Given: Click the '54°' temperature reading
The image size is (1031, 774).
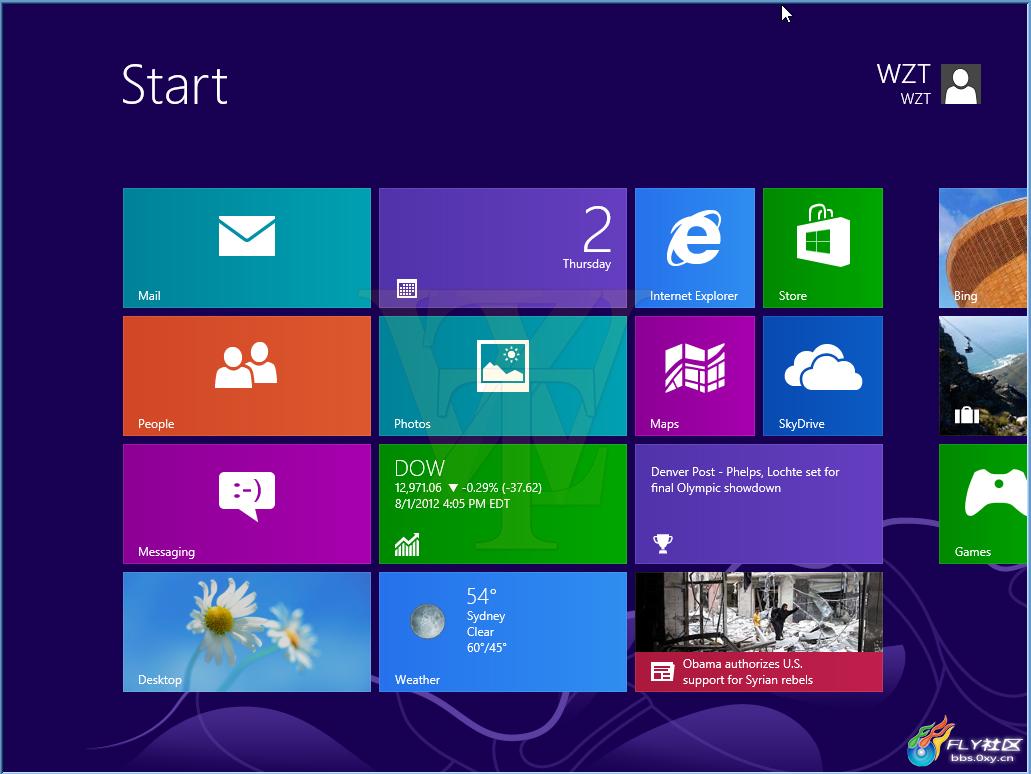Looking at the screenshot, I should tap(481, 596).
